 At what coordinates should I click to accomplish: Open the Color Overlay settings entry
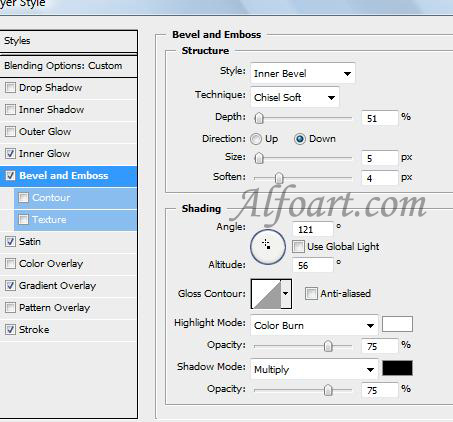51,264
